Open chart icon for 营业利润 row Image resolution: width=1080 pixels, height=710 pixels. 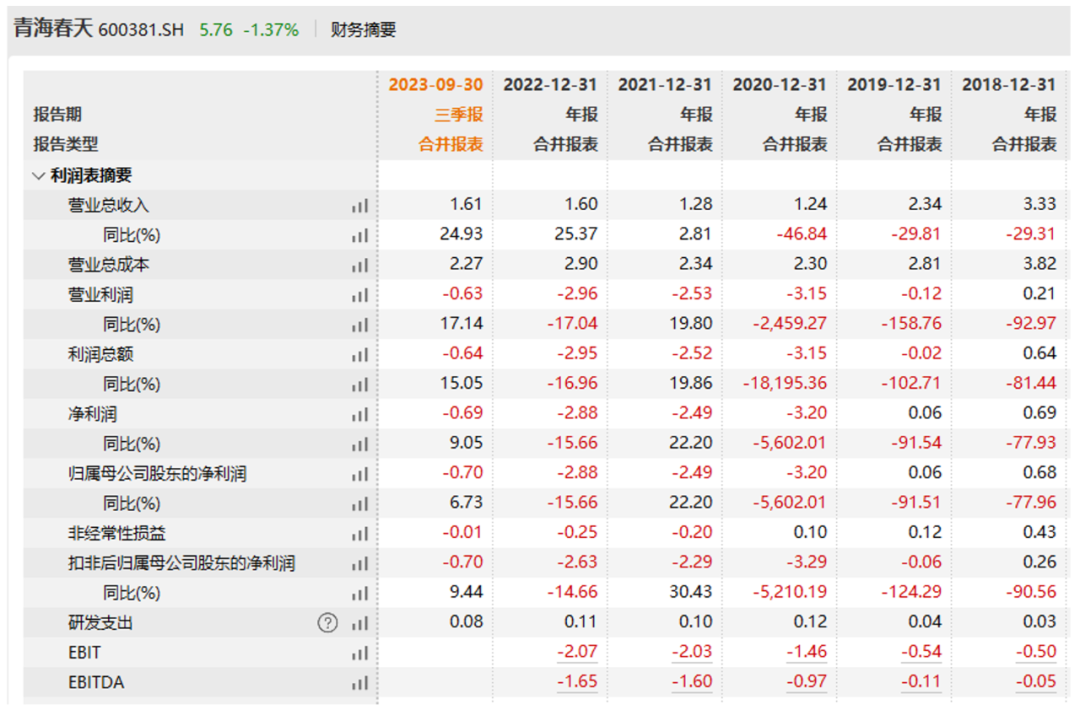pos(360,295)
